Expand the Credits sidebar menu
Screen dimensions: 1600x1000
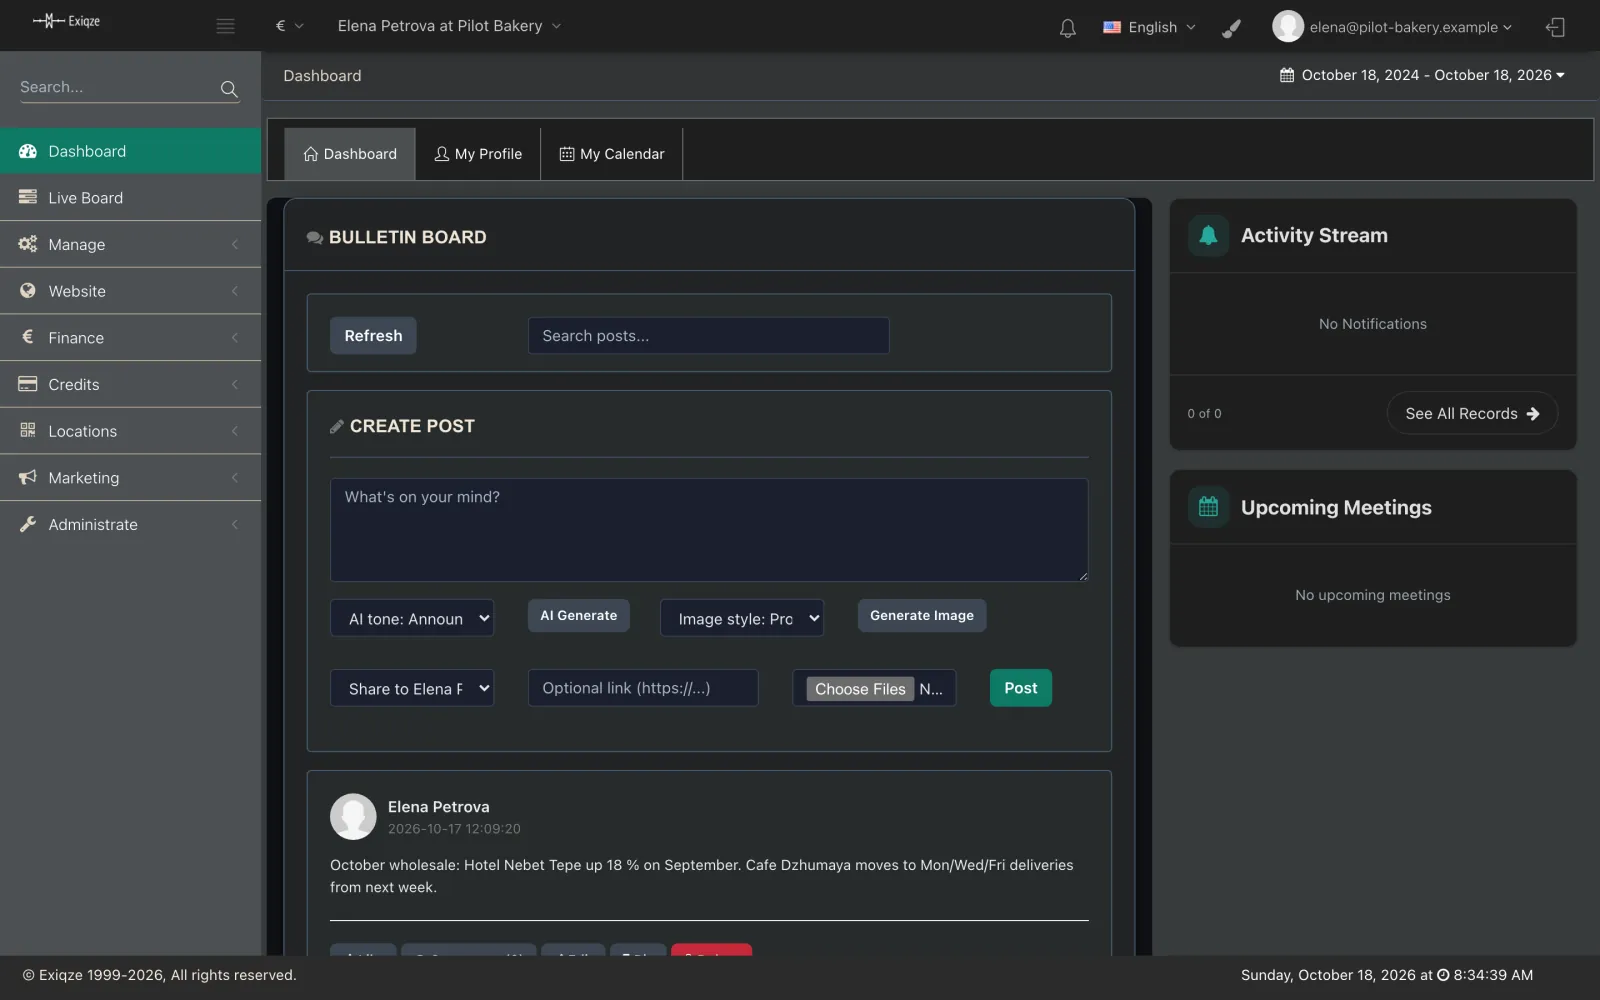click(x=130, y=384)
